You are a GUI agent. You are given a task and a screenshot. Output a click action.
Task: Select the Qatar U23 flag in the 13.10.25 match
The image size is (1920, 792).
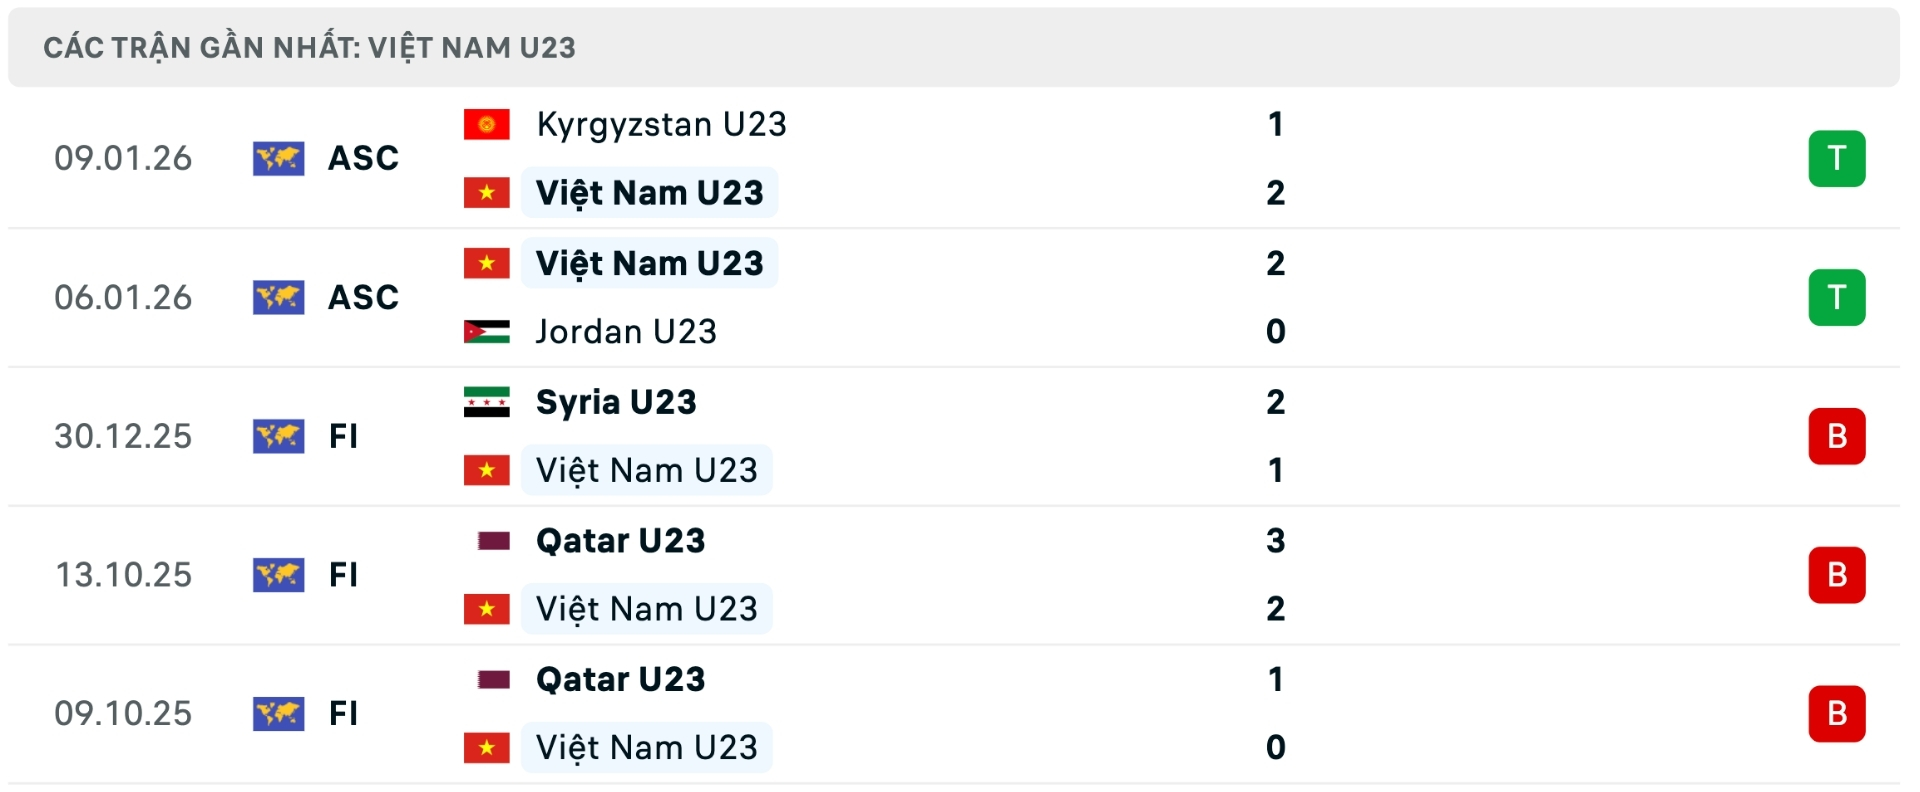[493, 540]
